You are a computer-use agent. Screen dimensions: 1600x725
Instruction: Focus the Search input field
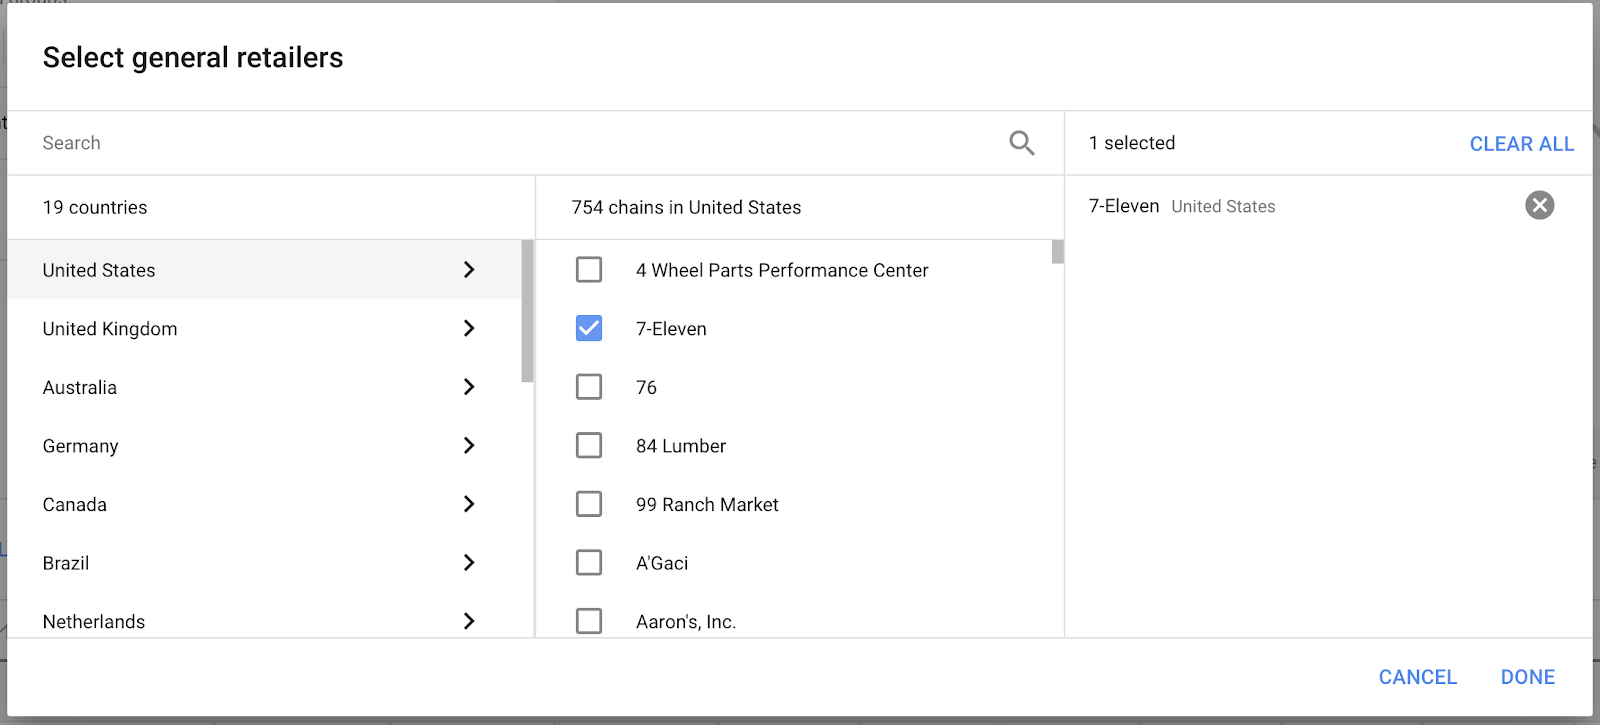tap(500, 143)
